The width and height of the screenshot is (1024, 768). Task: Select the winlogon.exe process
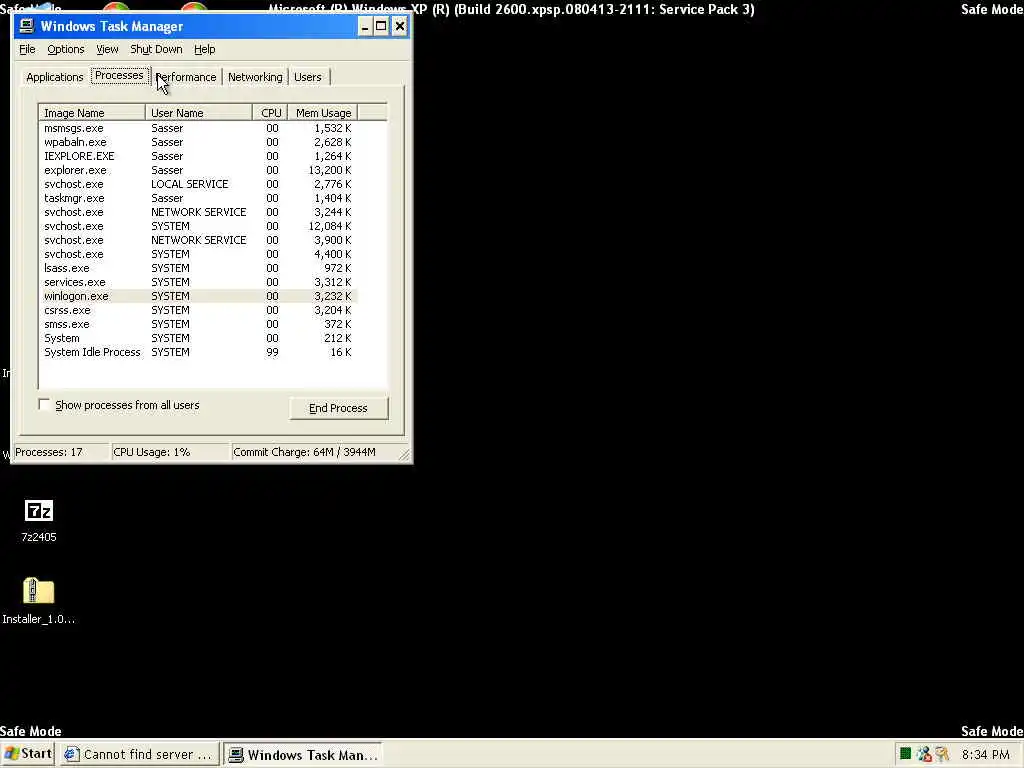coord(198,296)
